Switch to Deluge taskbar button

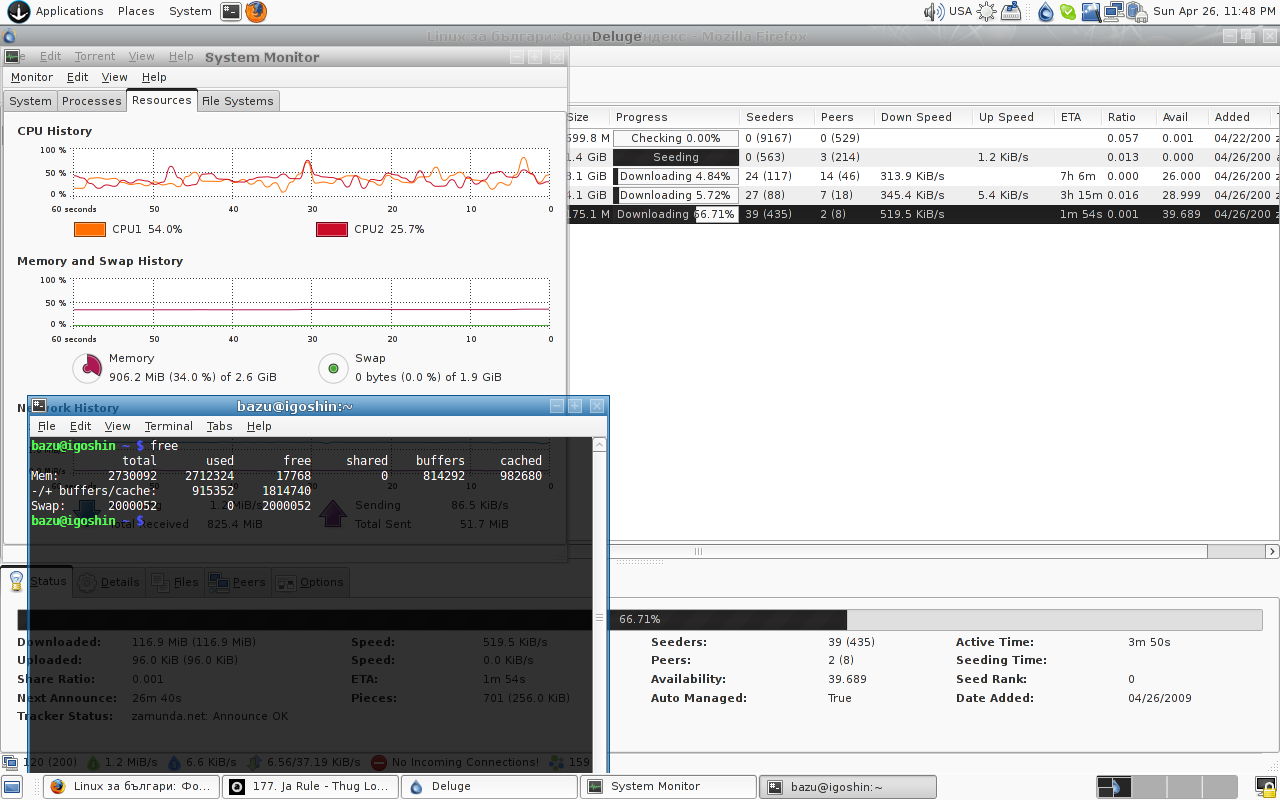pos(490,787)
